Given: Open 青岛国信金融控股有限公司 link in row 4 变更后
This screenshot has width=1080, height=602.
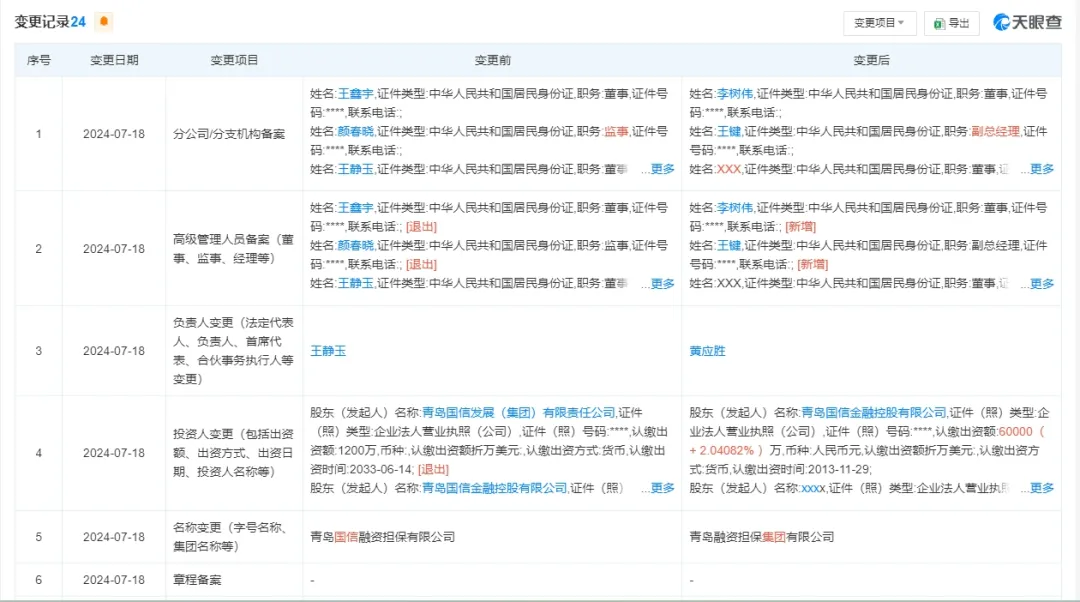Looking at the screenshot, I should tap(874, 413).
